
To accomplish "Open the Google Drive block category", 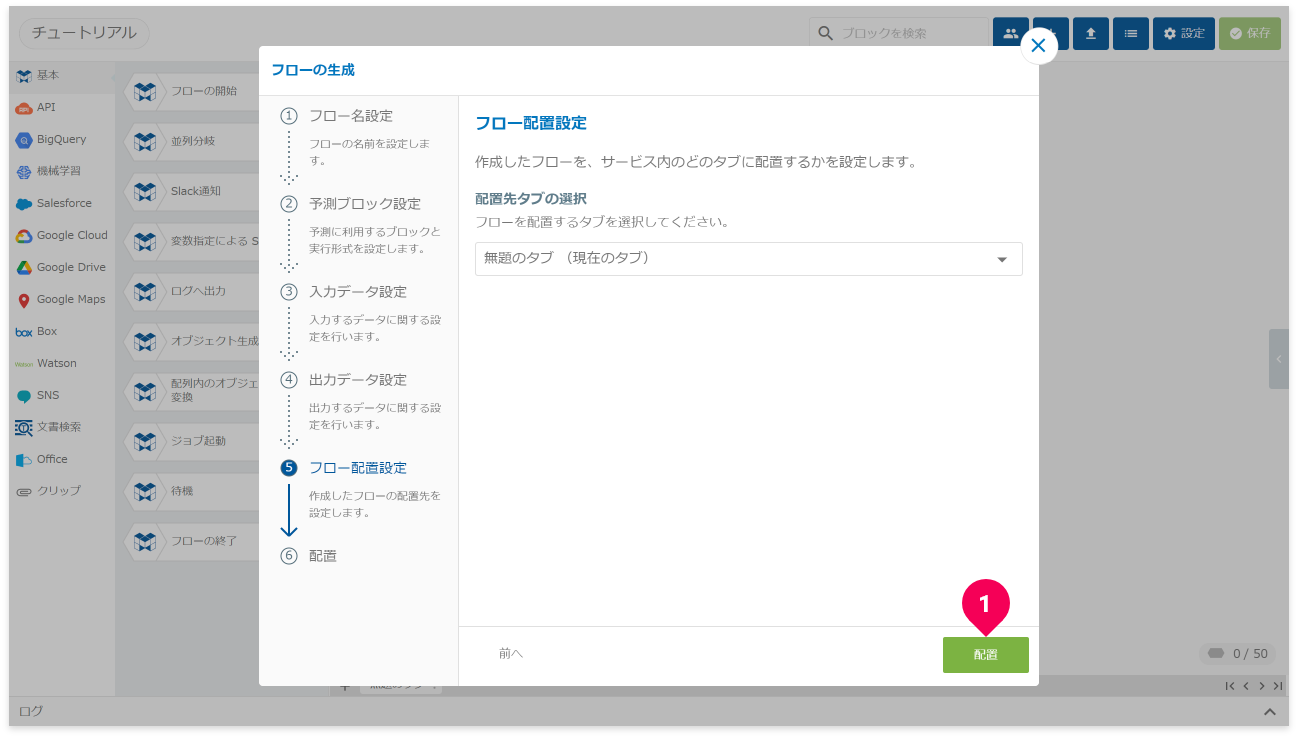I will (x=62, y=267).
